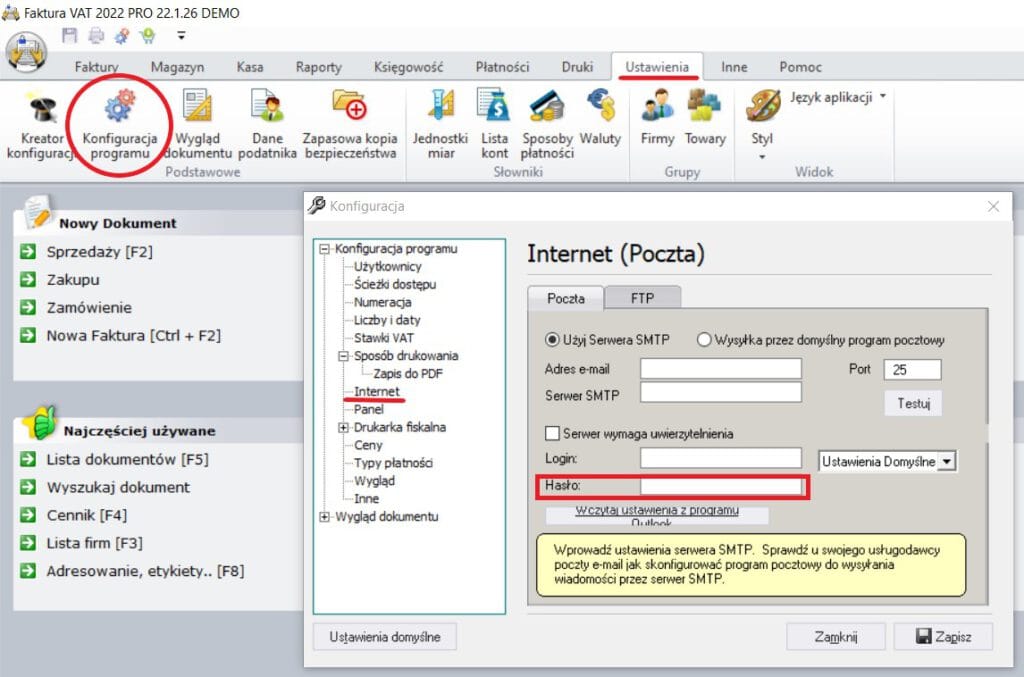Open Konfiguracja programu settings
Viewport: 1024px width, 677px height.
click(119, 120)
